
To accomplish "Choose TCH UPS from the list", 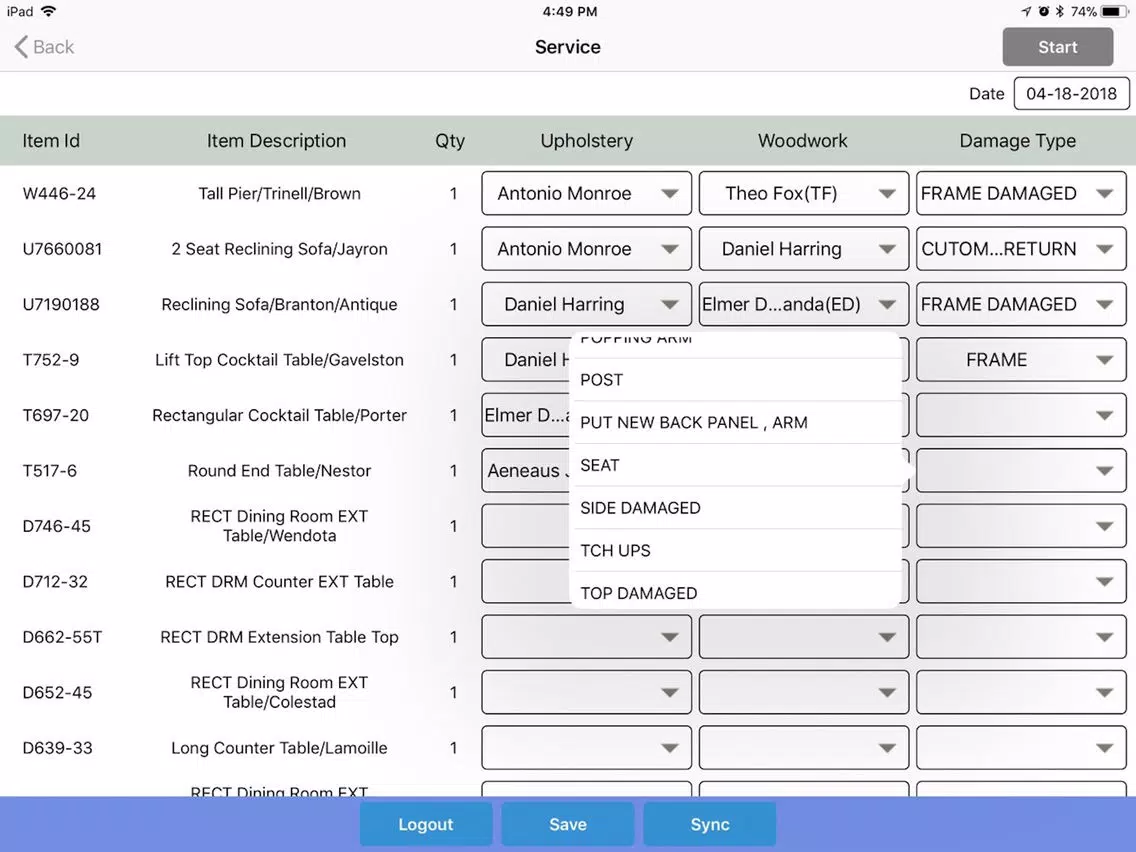I will (x=736, y=551).
